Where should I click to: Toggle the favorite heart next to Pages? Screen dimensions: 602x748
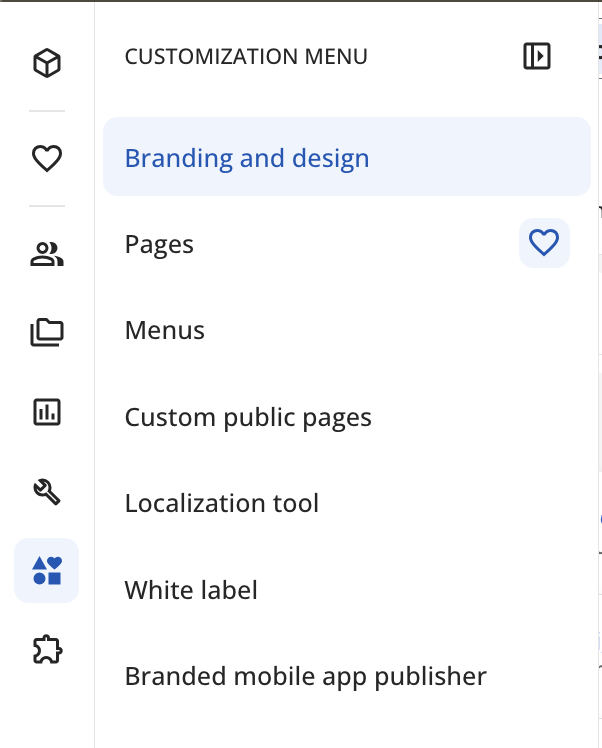[544, 243]
